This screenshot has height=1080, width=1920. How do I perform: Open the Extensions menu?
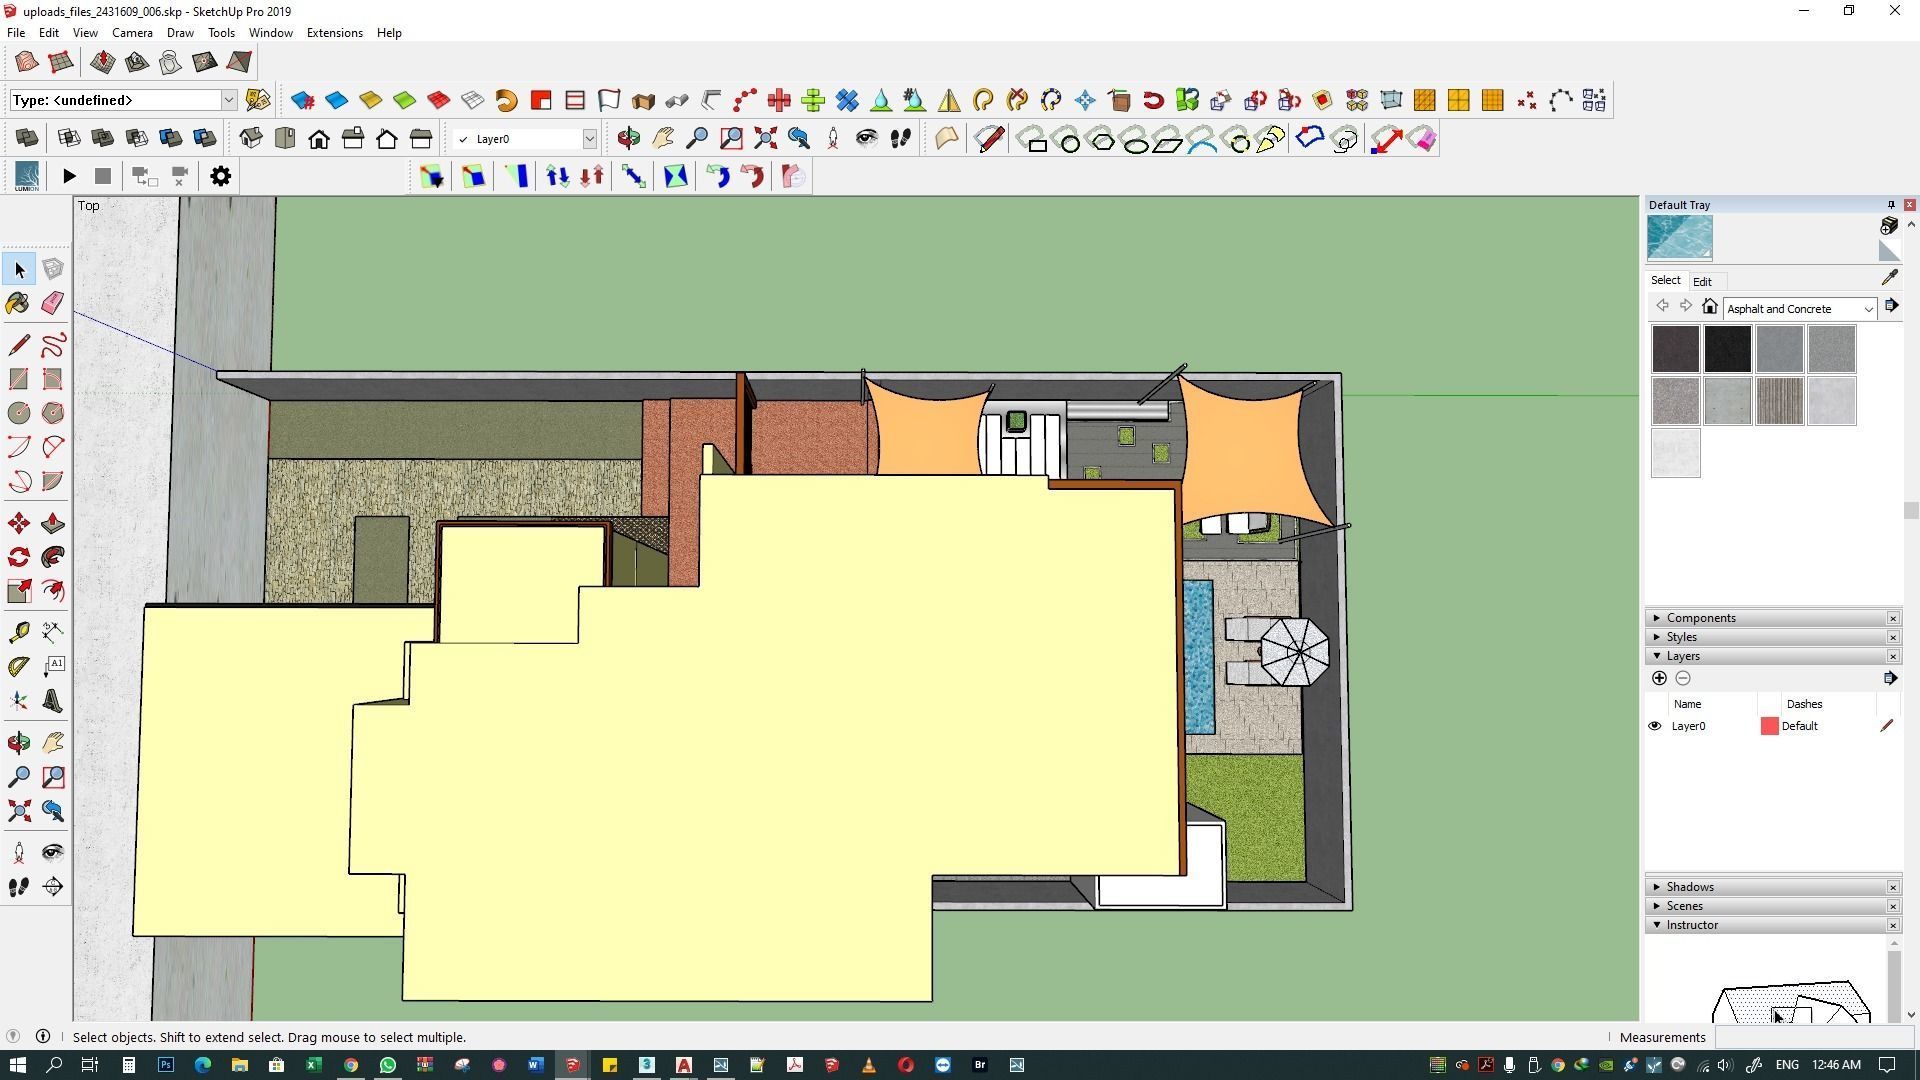[x=334, y=33]
